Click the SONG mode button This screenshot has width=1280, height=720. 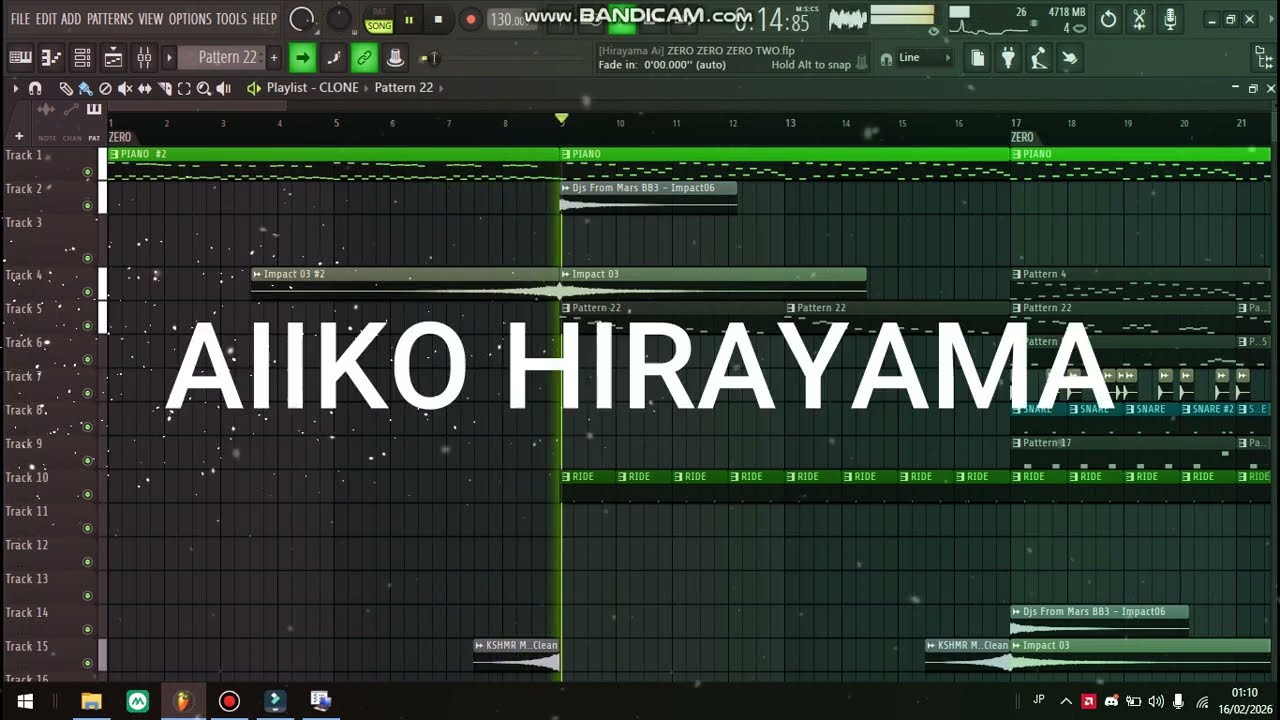tap(379, 25)
